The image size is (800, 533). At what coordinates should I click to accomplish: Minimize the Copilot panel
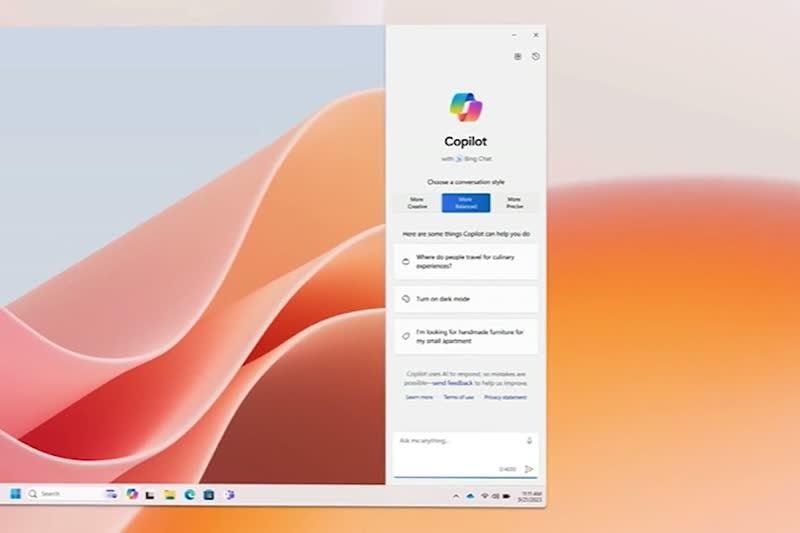[x=514, y=35]
